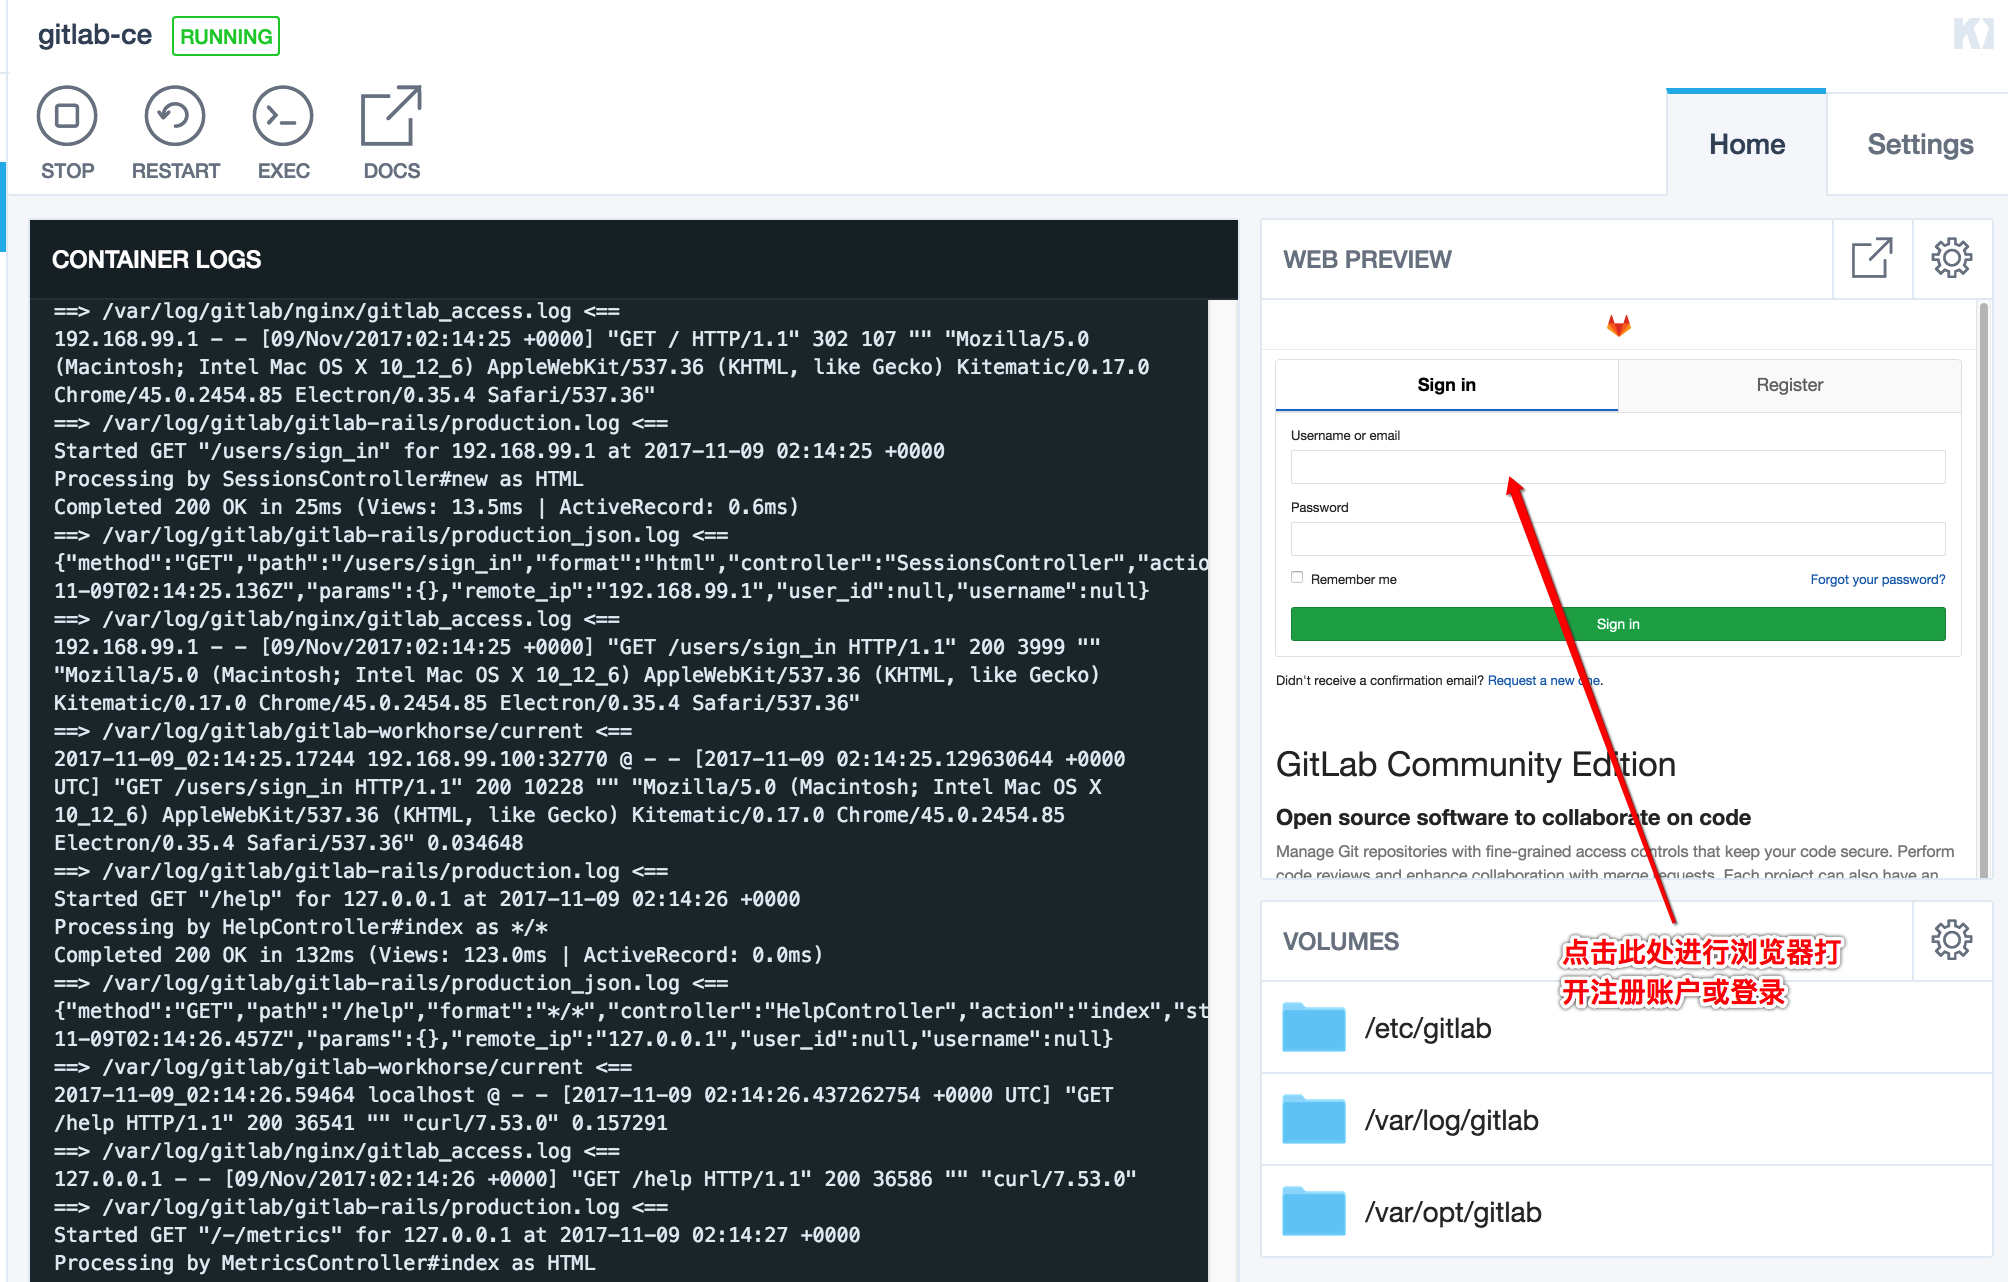Restart the running container
The image size is (2008, 1282).
click(175, 117)
